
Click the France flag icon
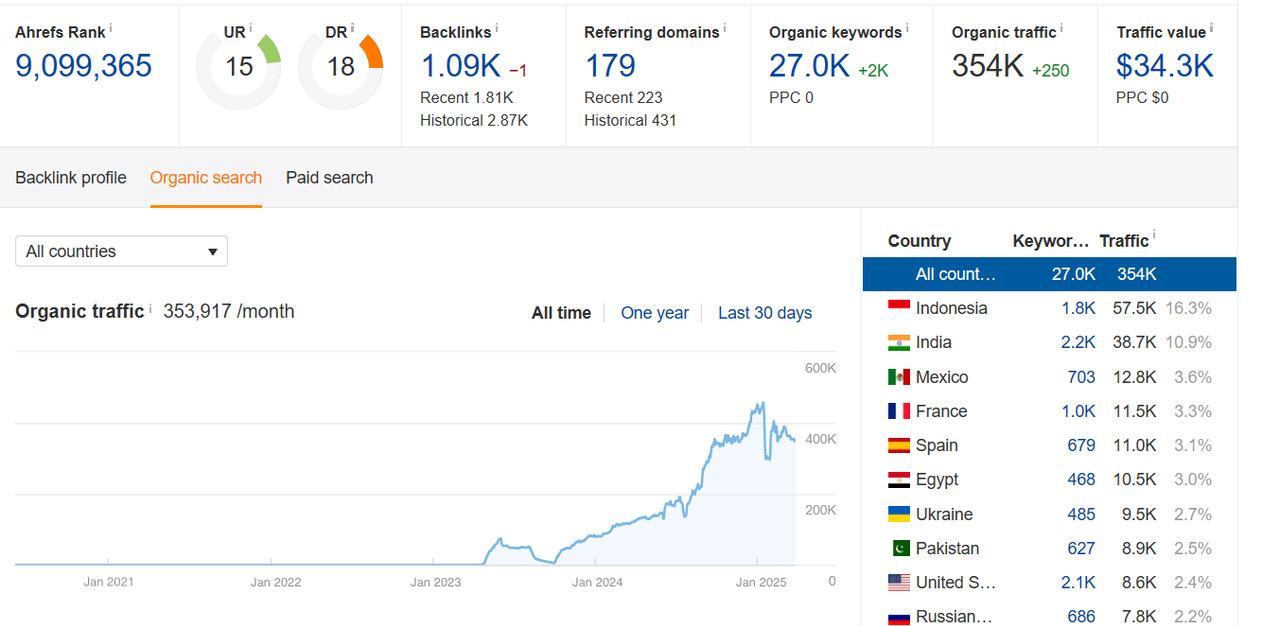(x=898, y=411)
